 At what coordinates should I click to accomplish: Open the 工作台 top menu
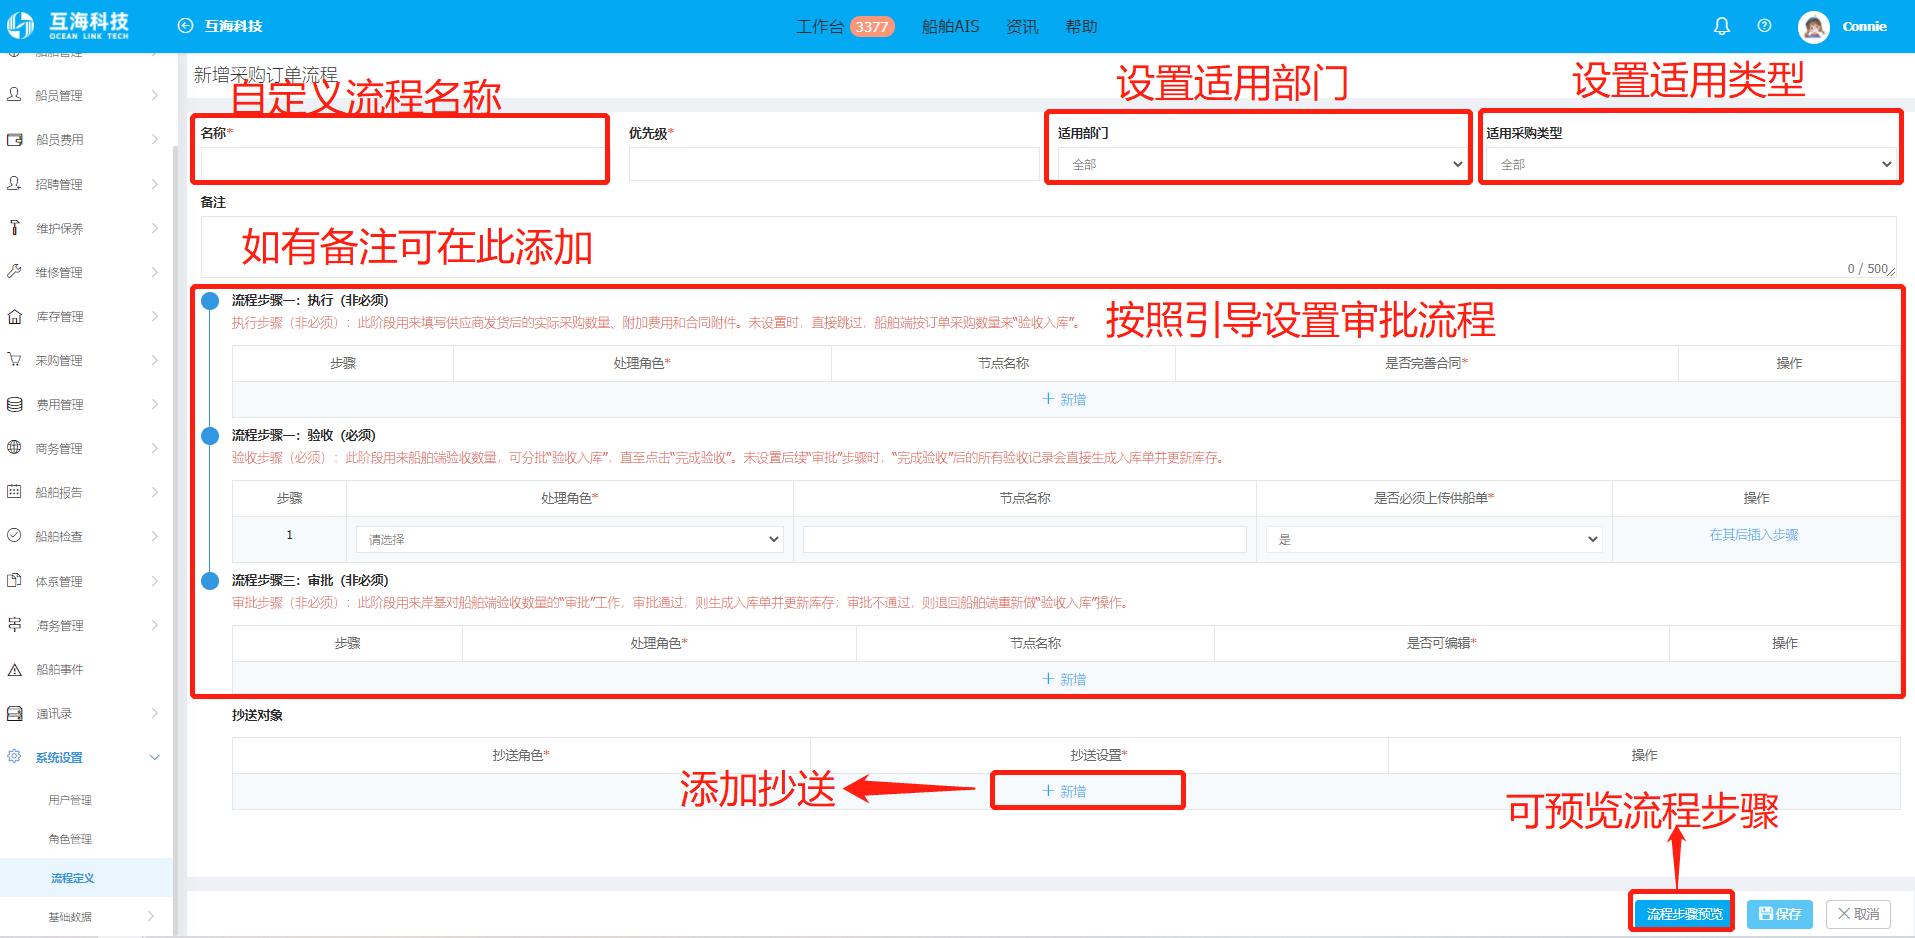click(x=819, y=27)
